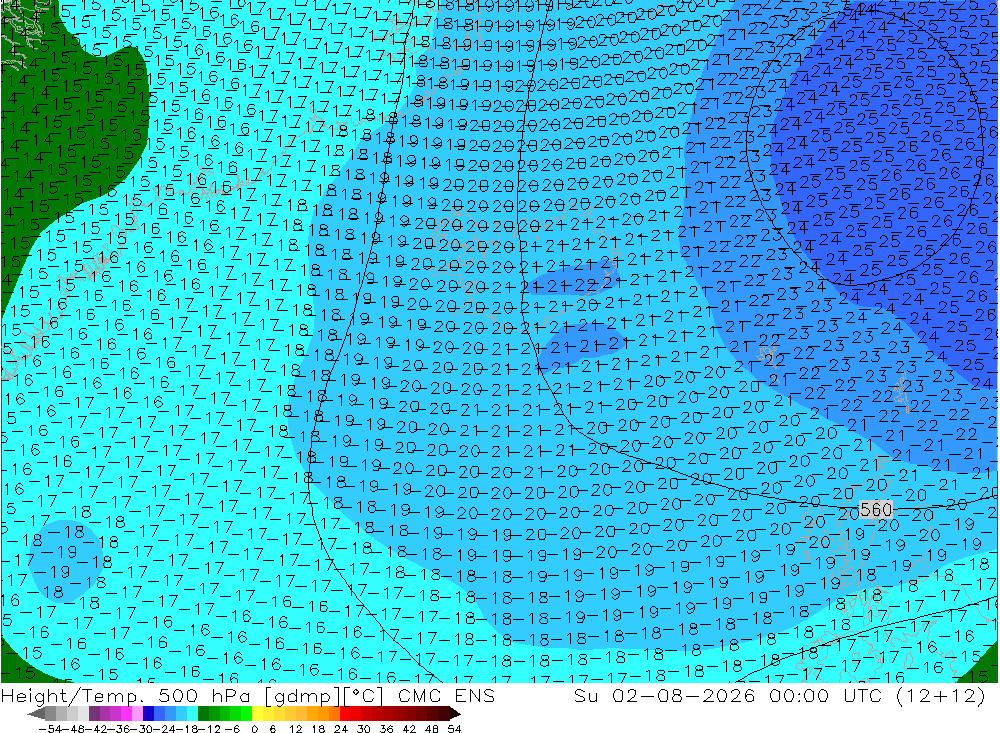Click the 500 hPa level label
The height and width of the screenshot is (733, 1000).
pos(206,695)
